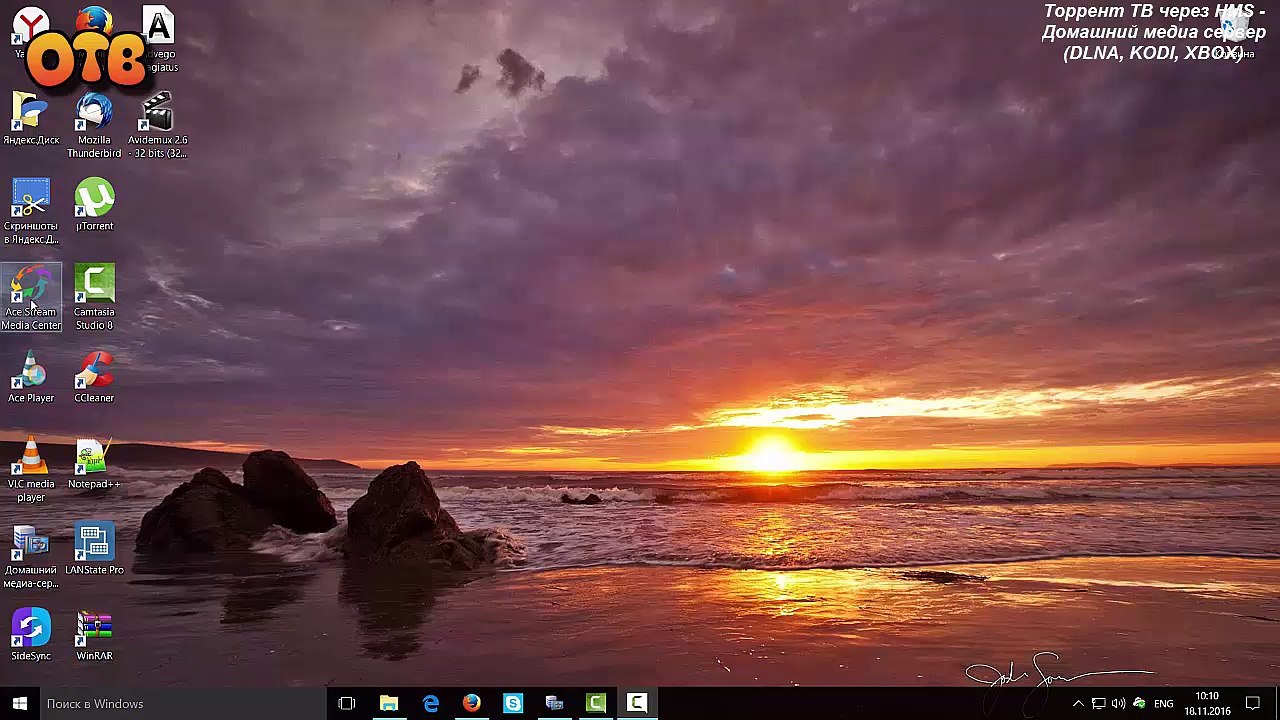Select the Ace Stream Media Center icon
The height and width of the screenshot is (720, 1280).
coord(31,298)
